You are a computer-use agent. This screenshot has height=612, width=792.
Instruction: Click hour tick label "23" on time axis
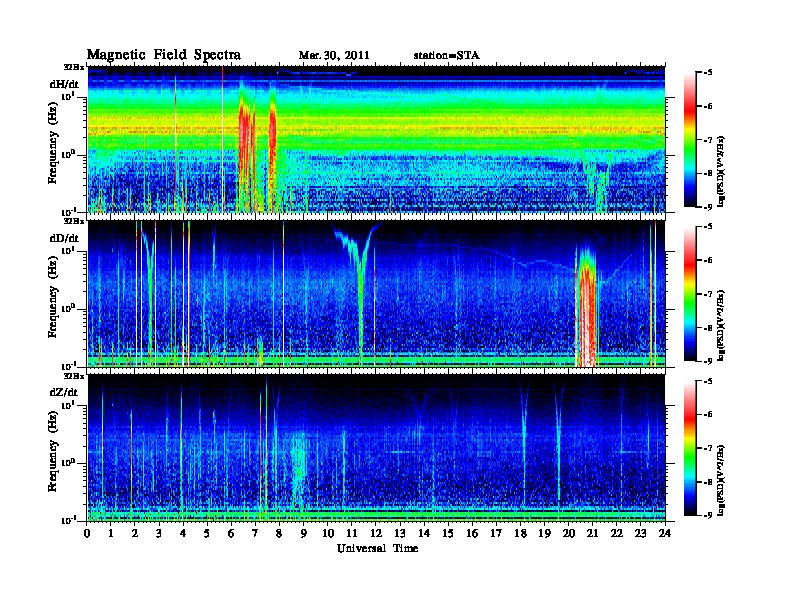(x=641, y=533)
